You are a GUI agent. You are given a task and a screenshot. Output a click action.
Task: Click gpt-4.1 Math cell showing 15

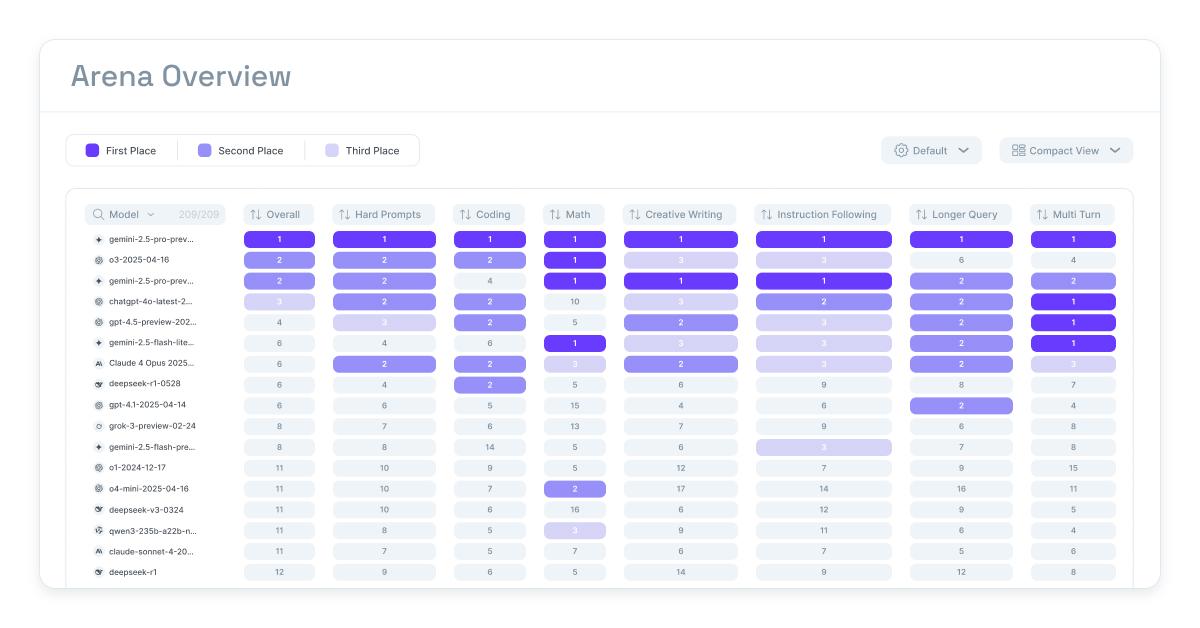pyautogui.click(x=575, y=405)
